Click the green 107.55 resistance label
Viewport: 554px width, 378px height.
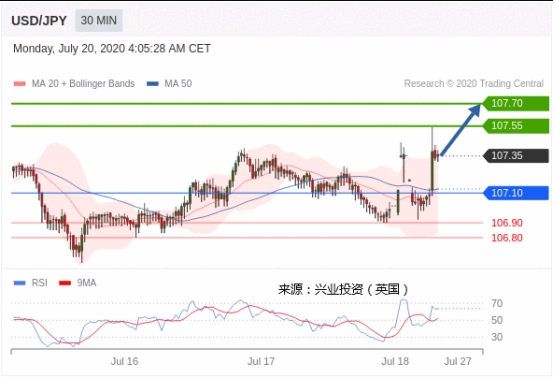[x=515, y=125]
